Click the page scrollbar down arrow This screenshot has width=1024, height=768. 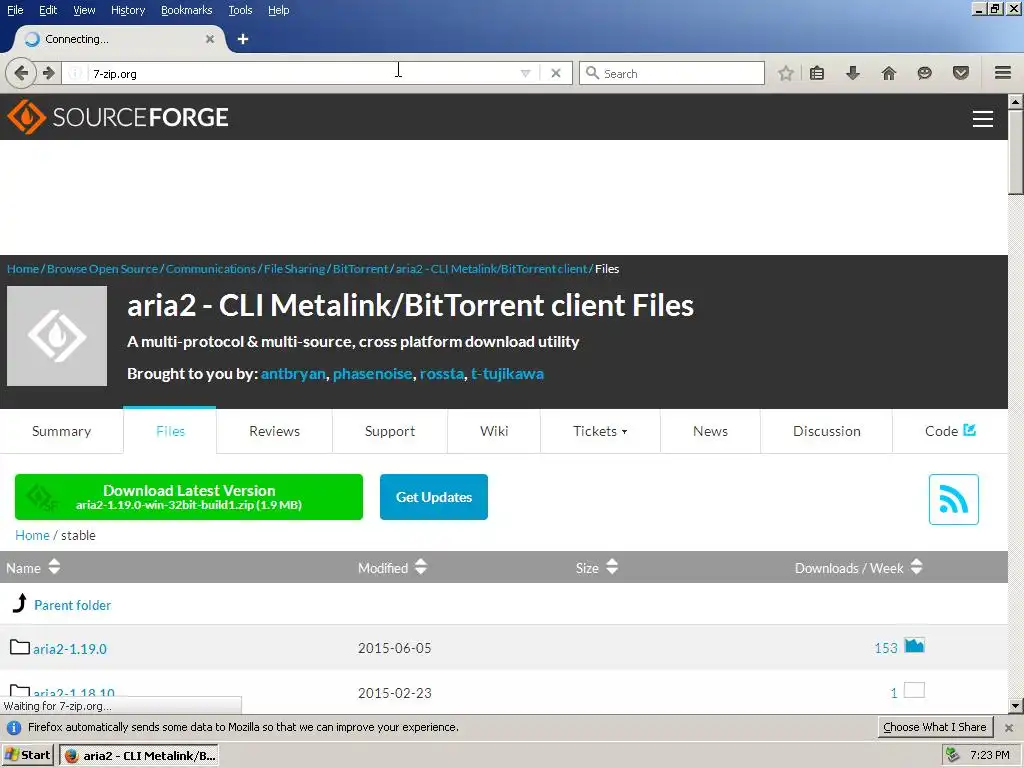(x=1016, y=705)
